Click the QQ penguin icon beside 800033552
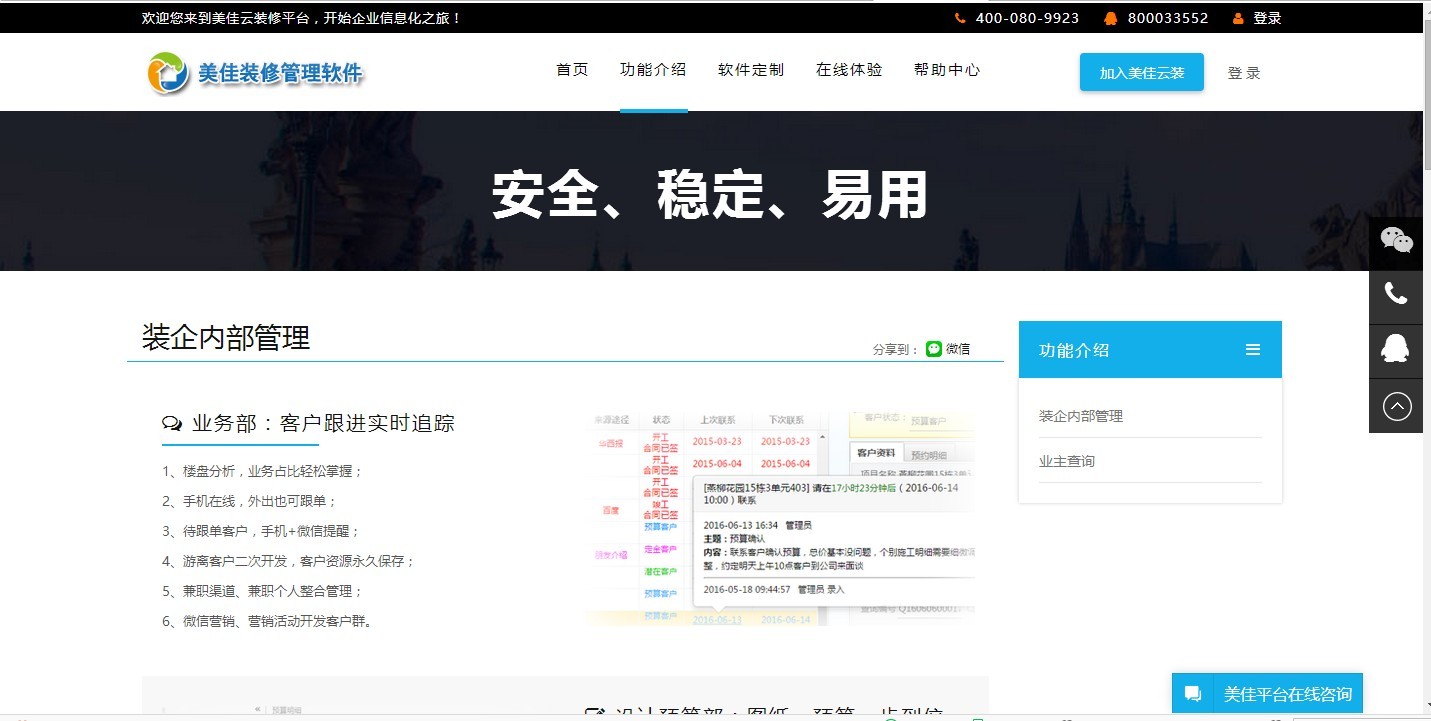Image resolution: width=1431 pixels, height=721 pixels. tap(1110, 17)
